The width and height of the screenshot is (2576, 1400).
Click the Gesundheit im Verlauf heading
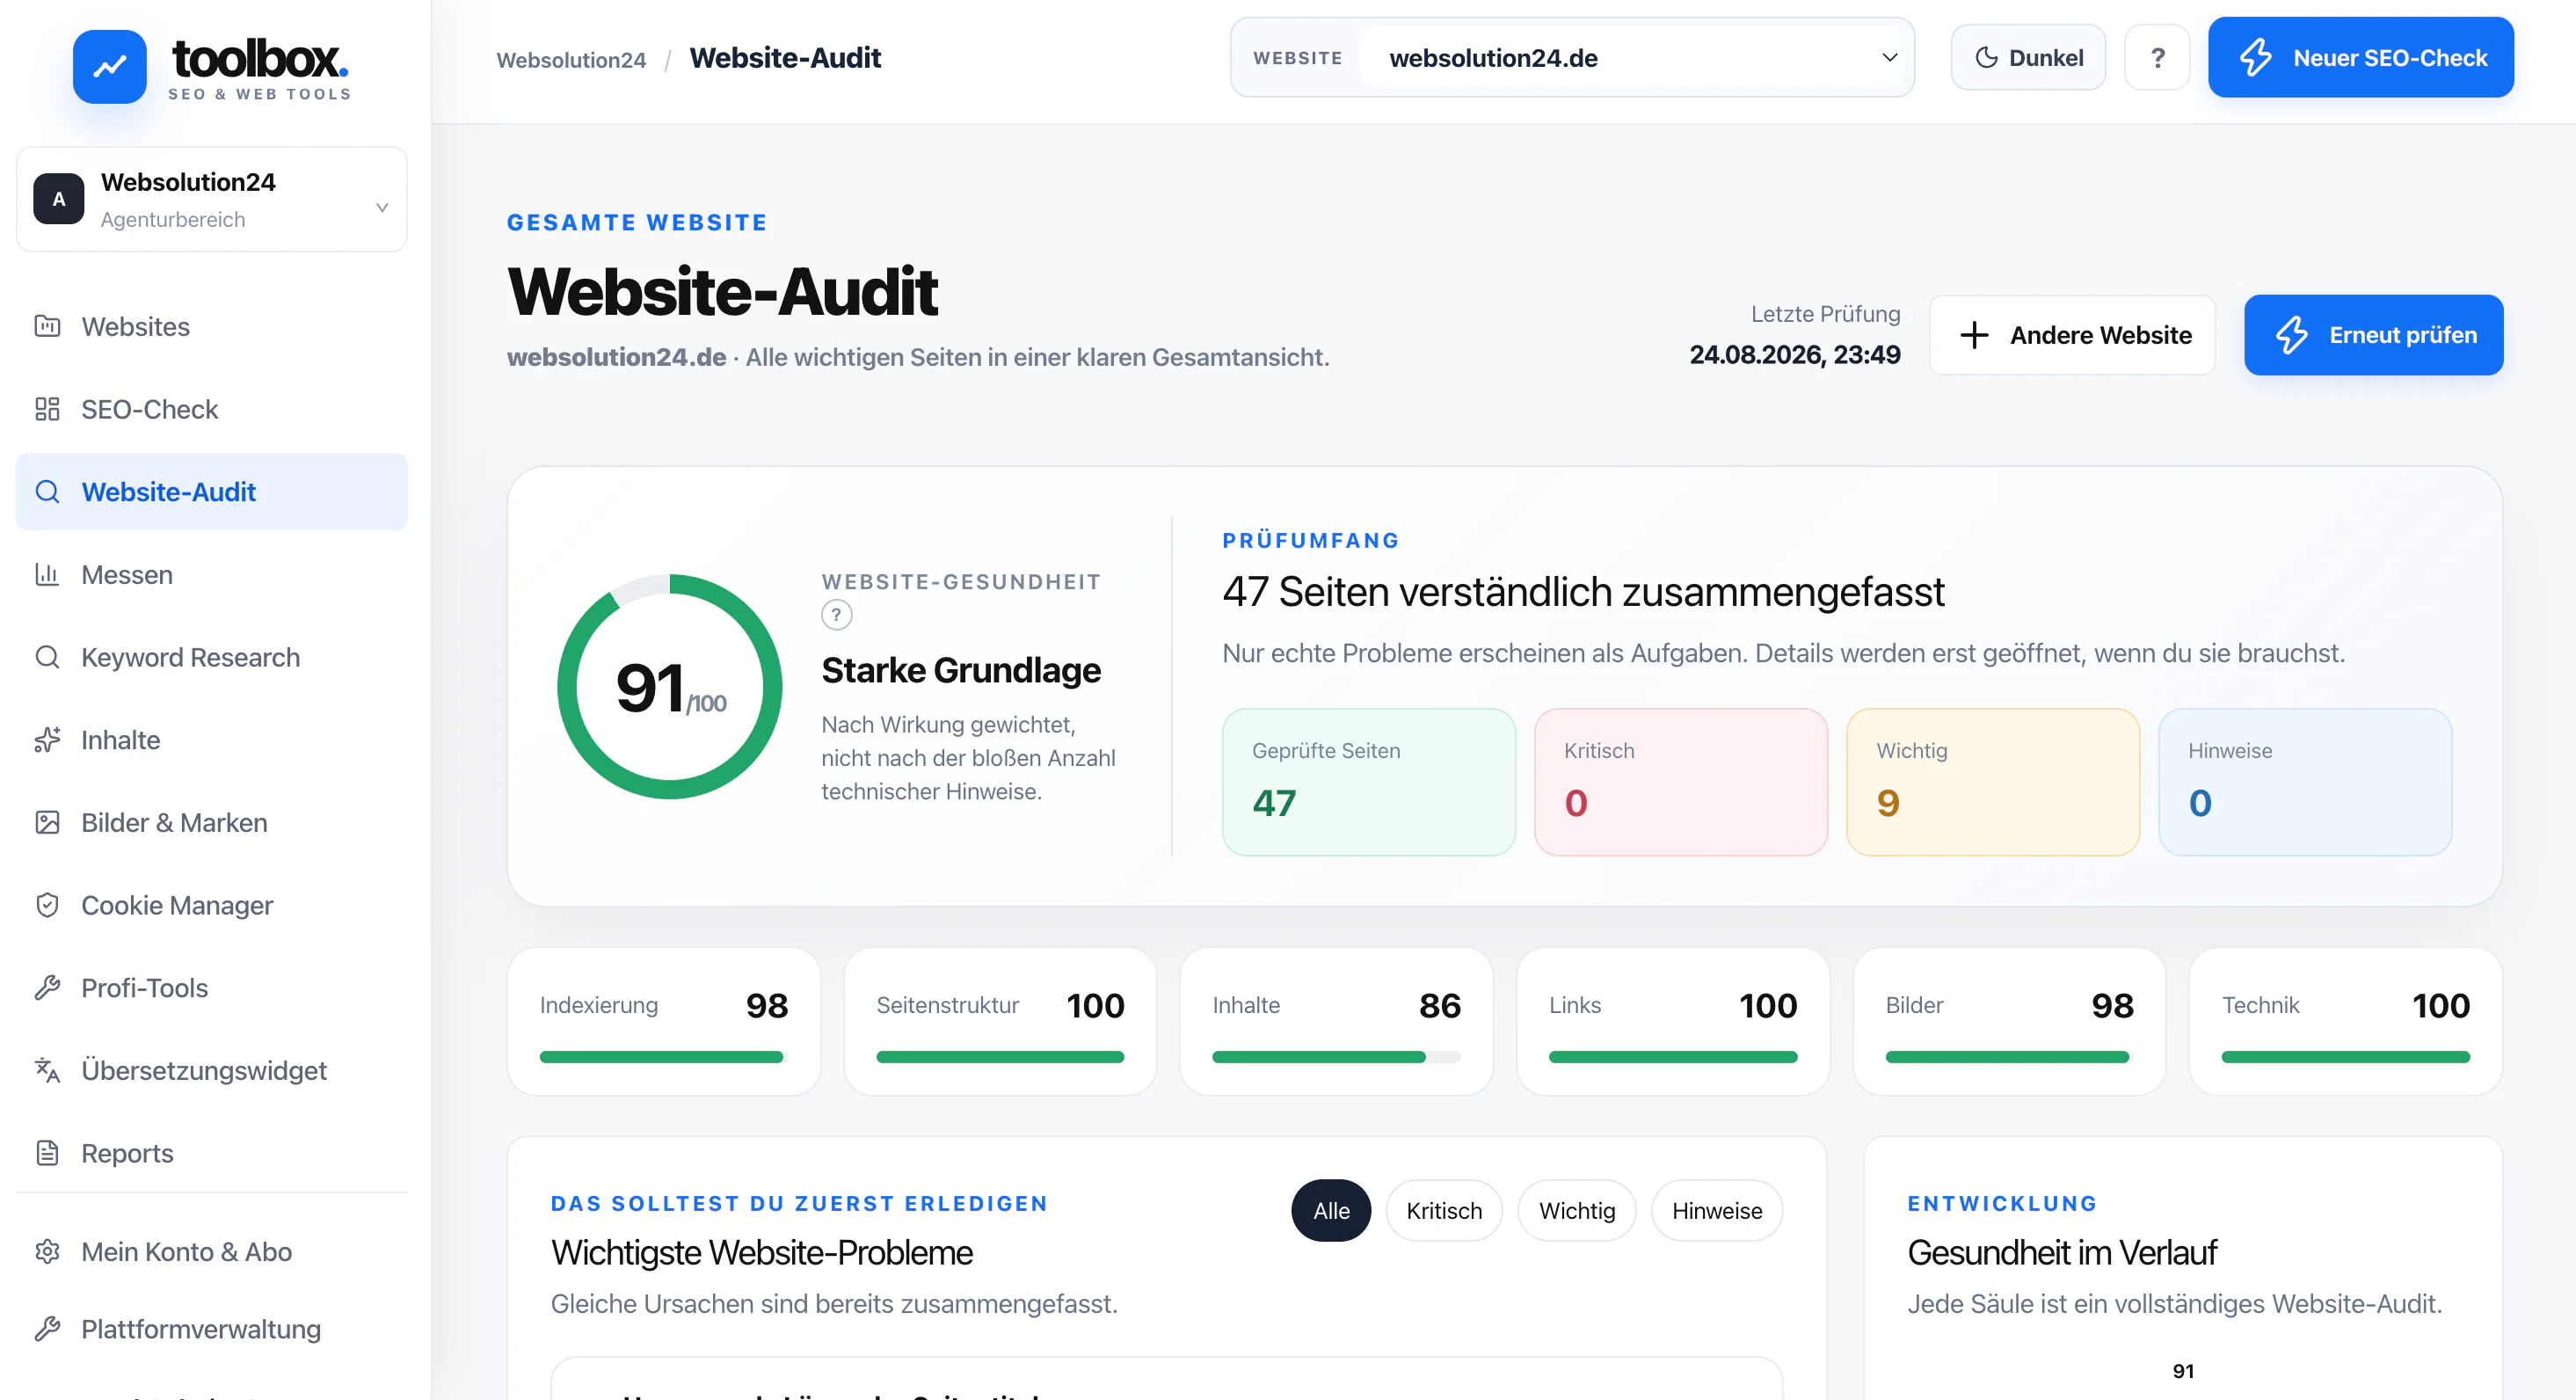point(2061,1253)
